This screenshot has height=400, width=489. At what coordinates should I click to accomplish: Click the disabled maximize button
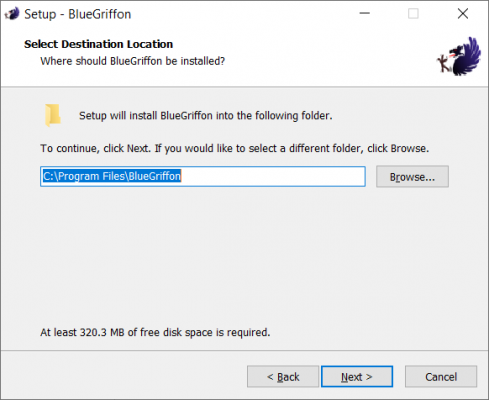click(413, 14)
